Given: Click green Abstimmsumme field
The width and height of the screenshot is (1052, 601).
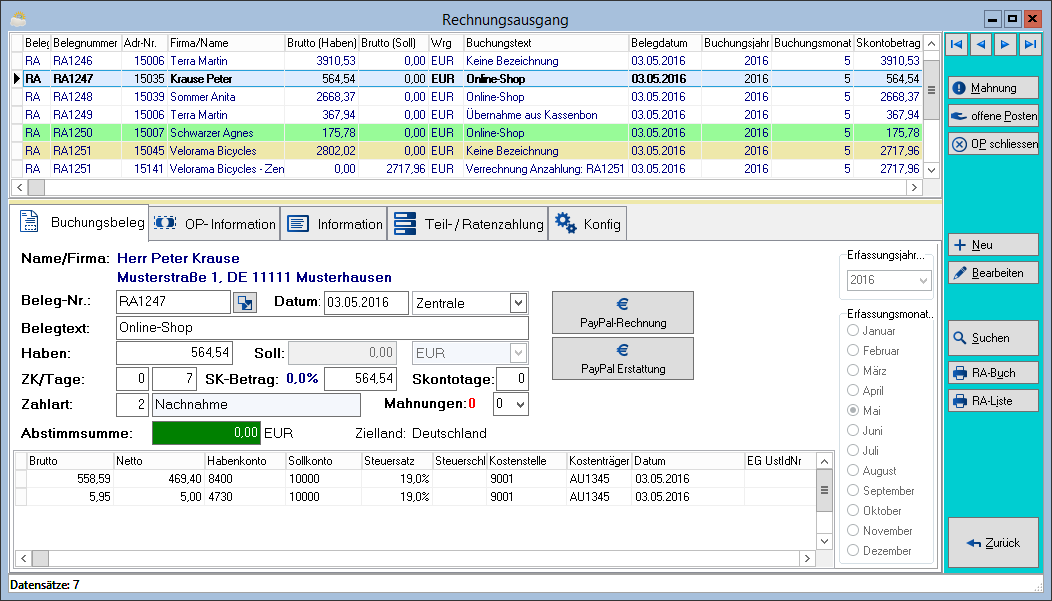Looking at the screenshot, I should [x=206, y=433].
